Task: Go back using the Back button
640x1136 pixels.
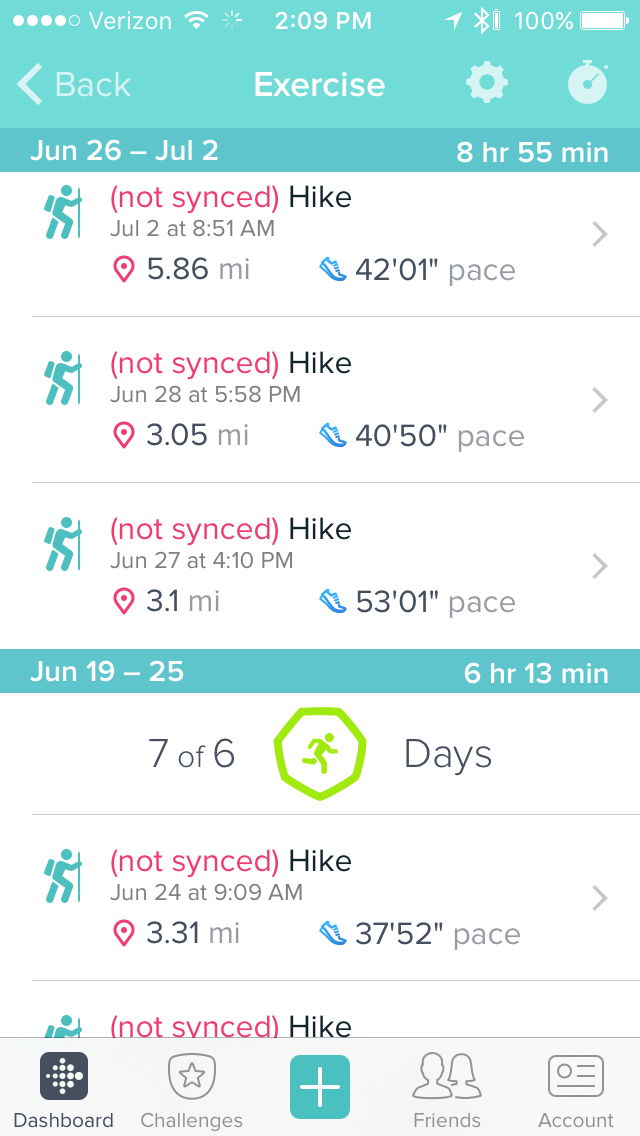Action: click(x=75, y=84)
